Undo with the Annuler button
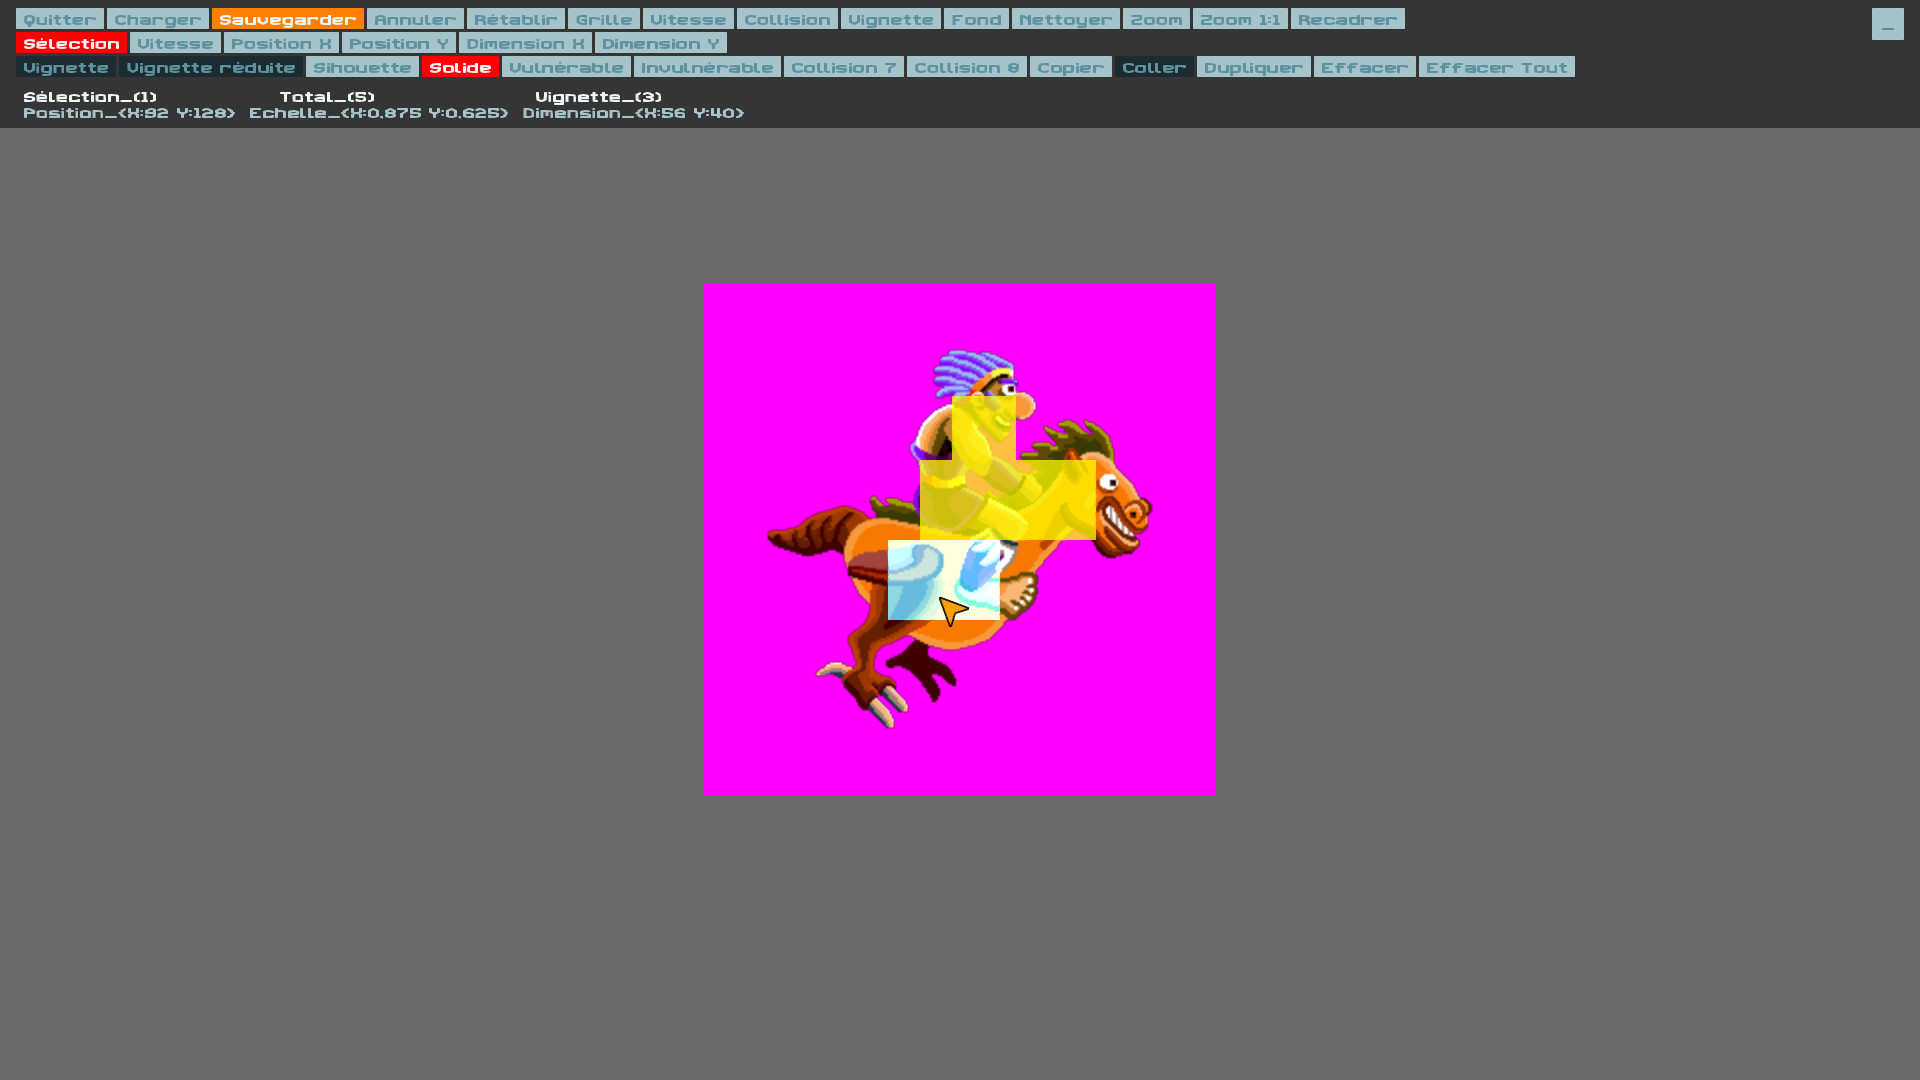 pyautogui.click(x=415, y=19)
